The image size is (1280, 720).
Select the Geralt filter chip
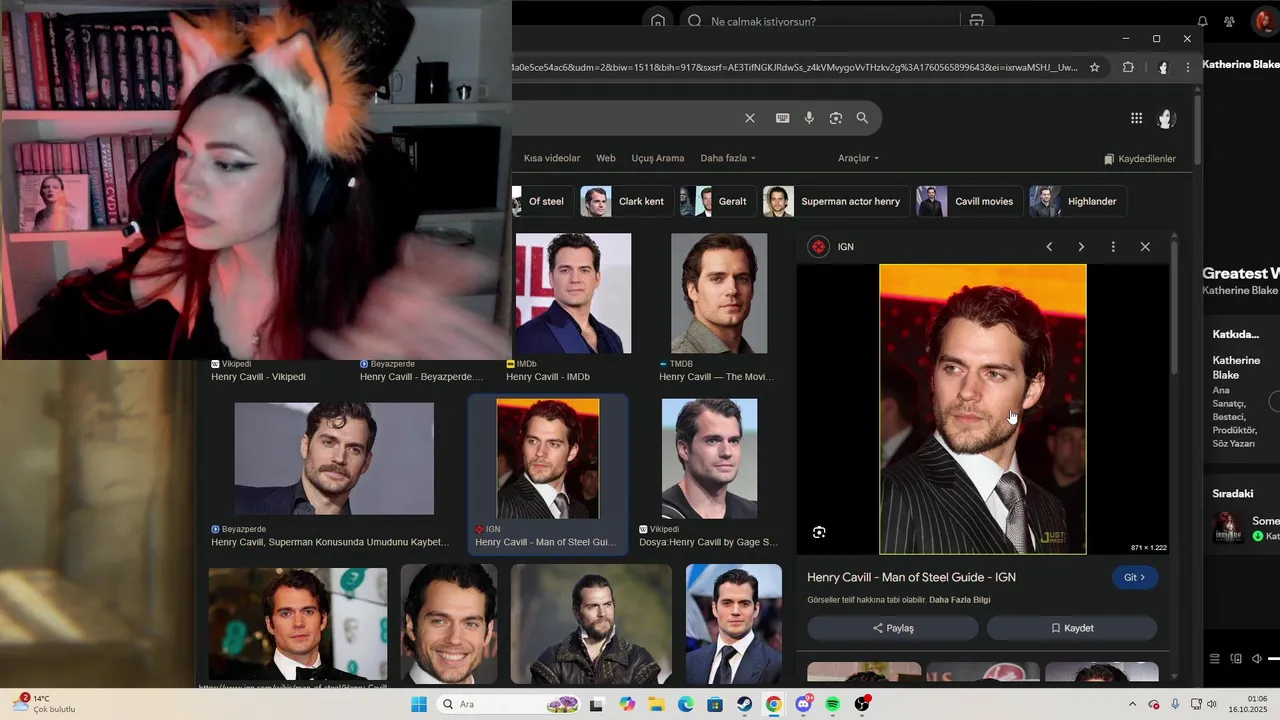pos(718,201)
